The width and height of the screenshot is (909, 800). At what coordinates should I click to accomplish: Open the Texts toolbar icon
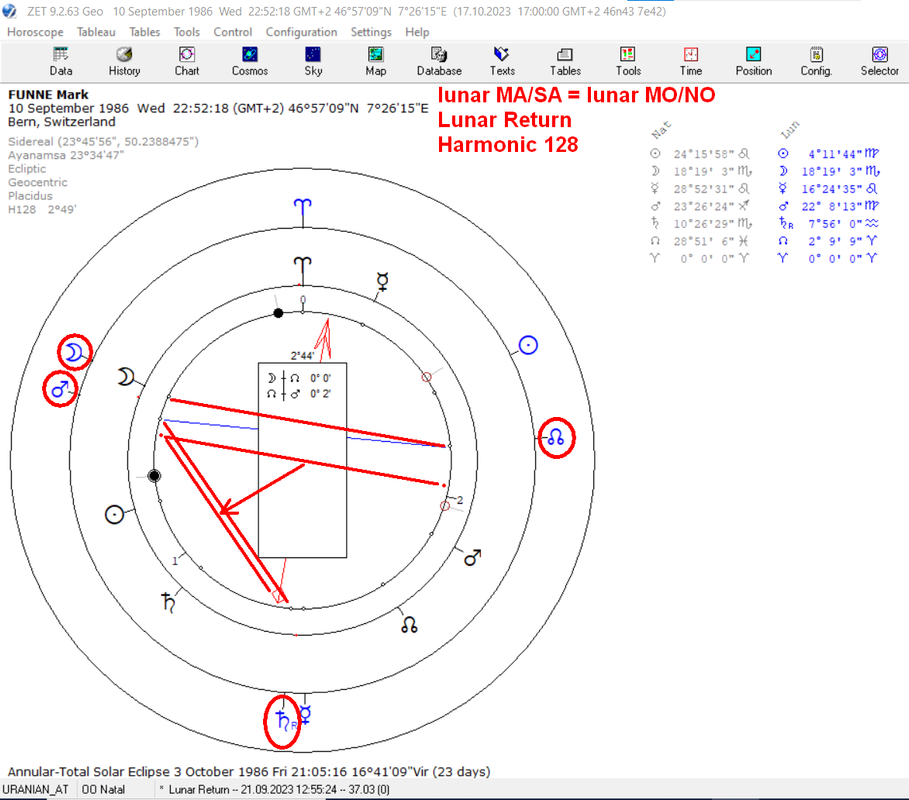[502, 61]
